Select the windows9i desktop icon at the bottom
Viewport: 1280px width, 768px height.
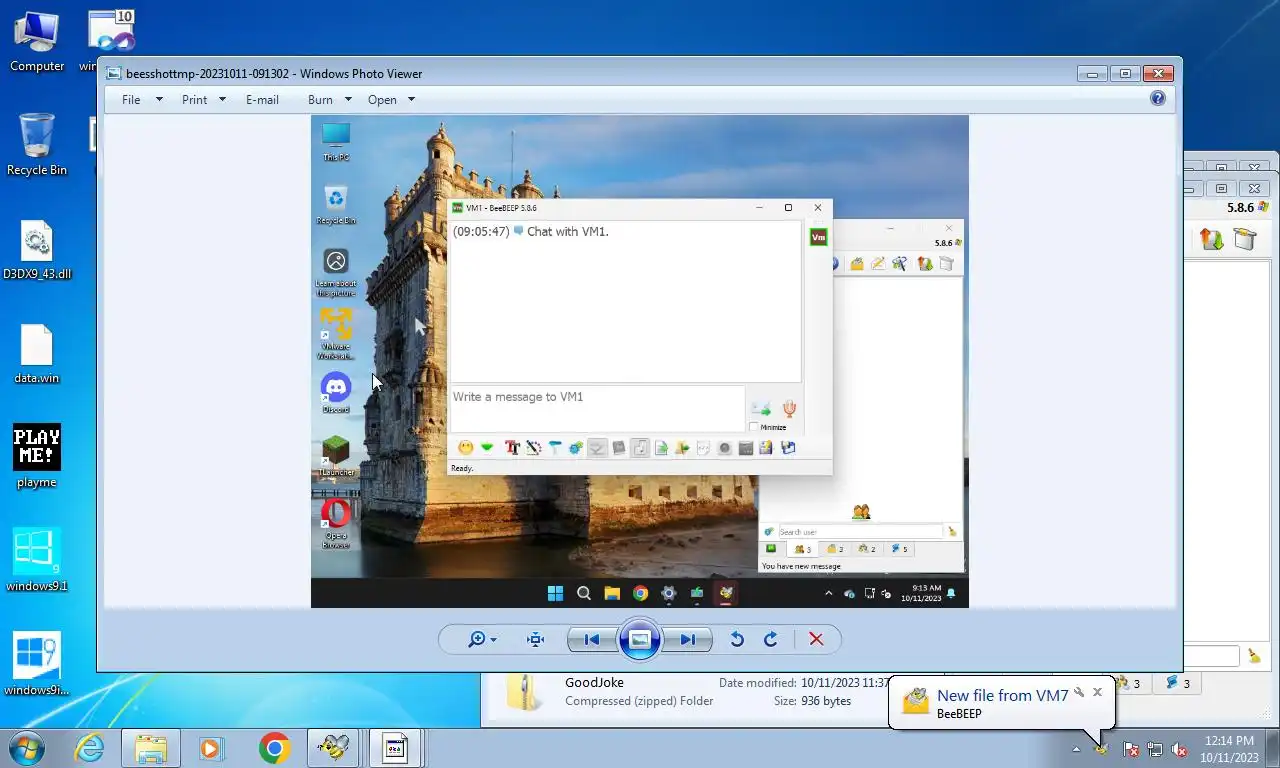(37, 664)
